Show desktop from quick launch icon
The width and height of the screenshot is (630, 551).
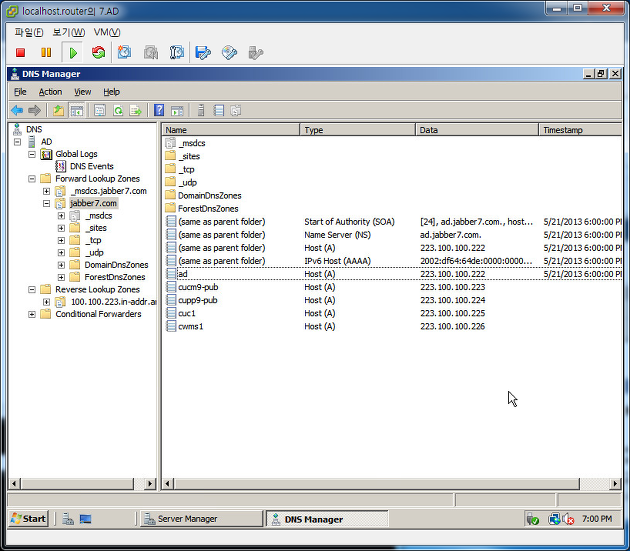[85, 519]
